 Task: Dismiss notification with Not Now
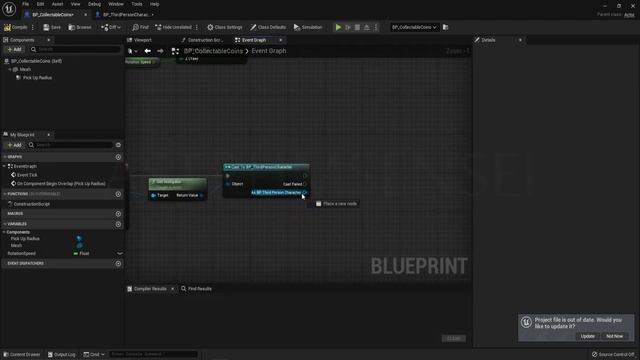[614, 336]
